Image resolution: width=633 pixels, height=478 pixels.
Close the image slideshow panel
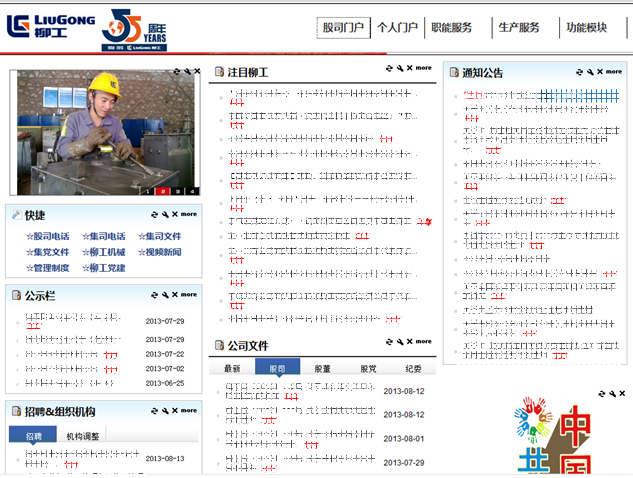pos(197,71)
